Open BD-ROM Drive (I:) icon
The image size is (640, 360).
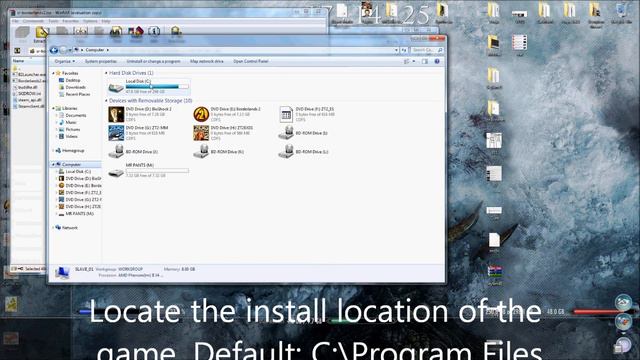286,133
